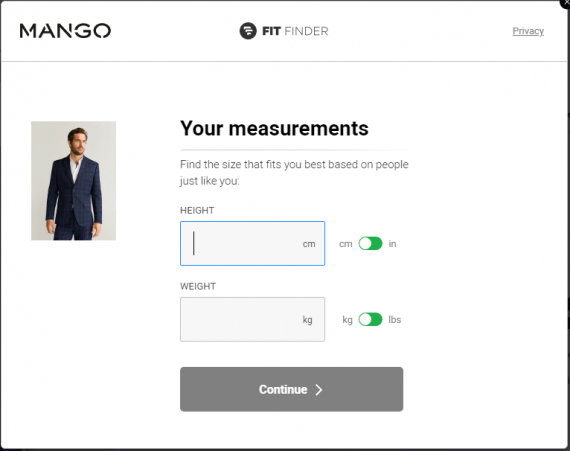Toggle weight unit switch between kg and lbs
The width and height of the screenshot is (570, 451).
370,319
